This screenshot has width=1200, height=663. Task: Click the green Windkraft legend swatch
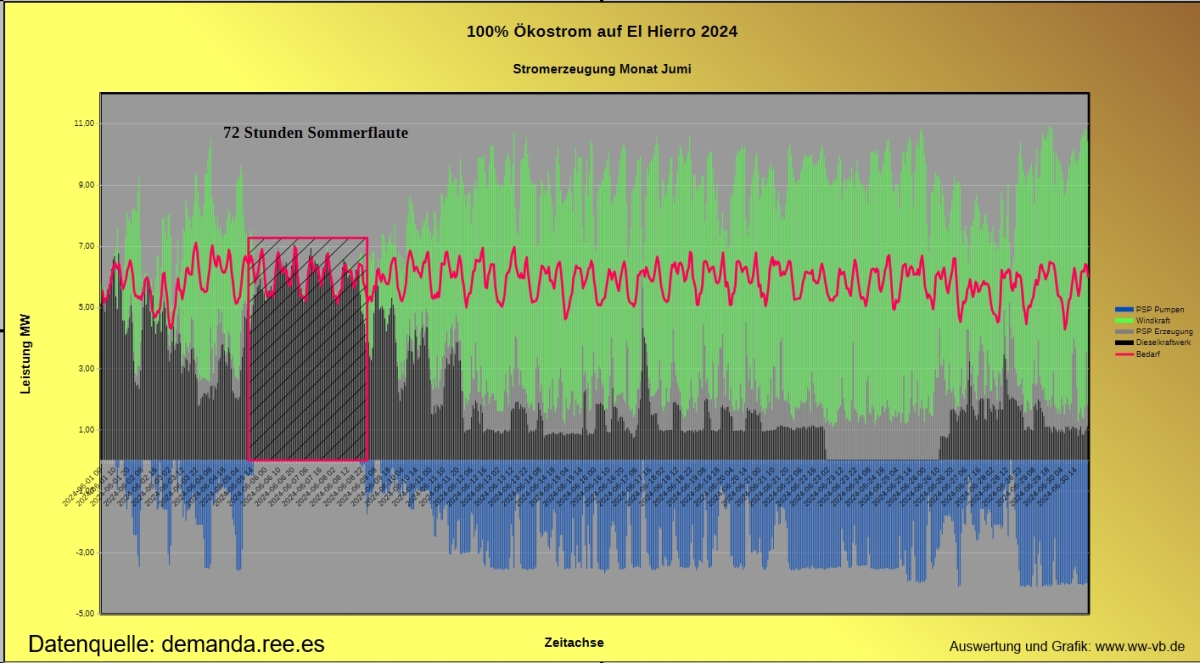click(x=1124, y=320)
